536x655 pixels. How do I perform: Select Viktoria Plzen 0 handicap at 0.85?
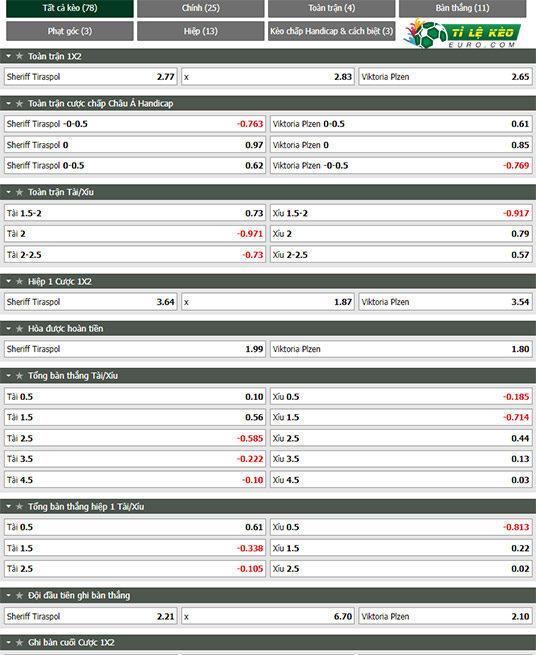(x=401, y=145)
